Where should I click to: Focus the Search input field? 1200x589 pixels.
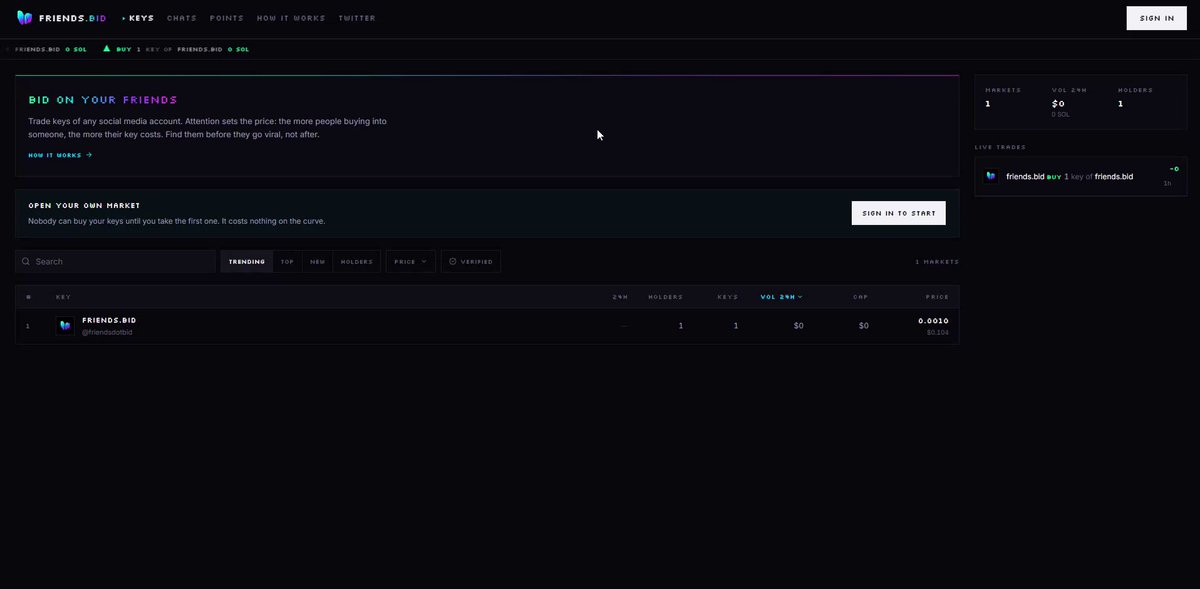pyautogui.click(x=116, y=262)
